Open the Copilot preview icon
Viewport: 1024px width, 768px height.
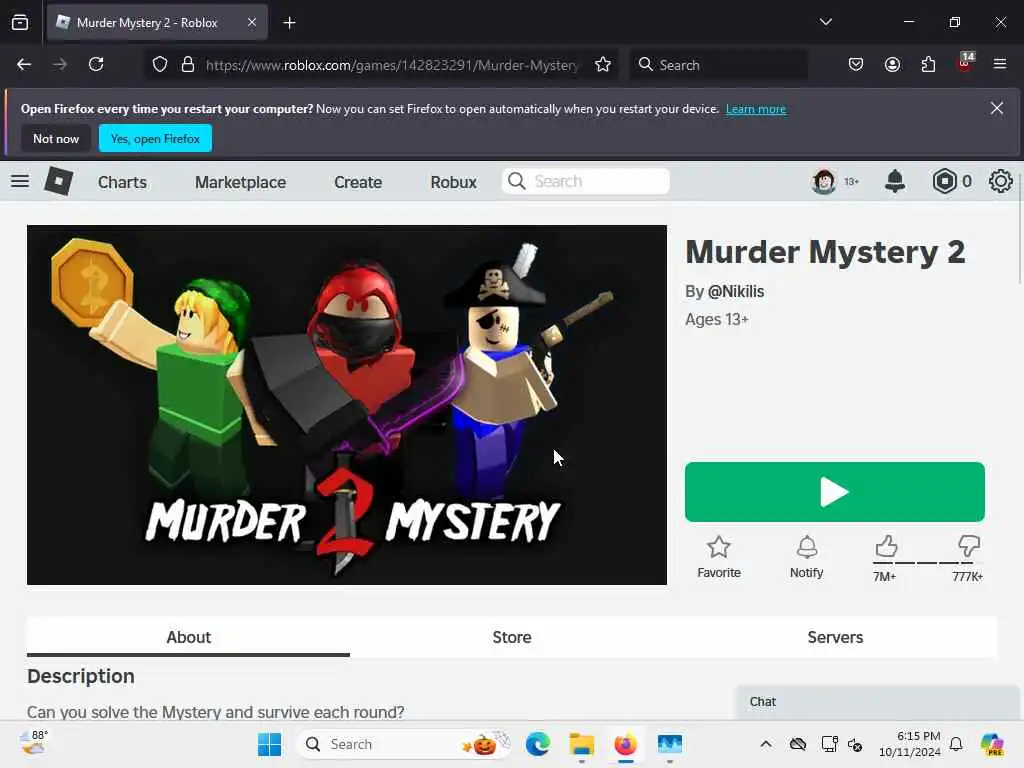[x=992, y=744]
